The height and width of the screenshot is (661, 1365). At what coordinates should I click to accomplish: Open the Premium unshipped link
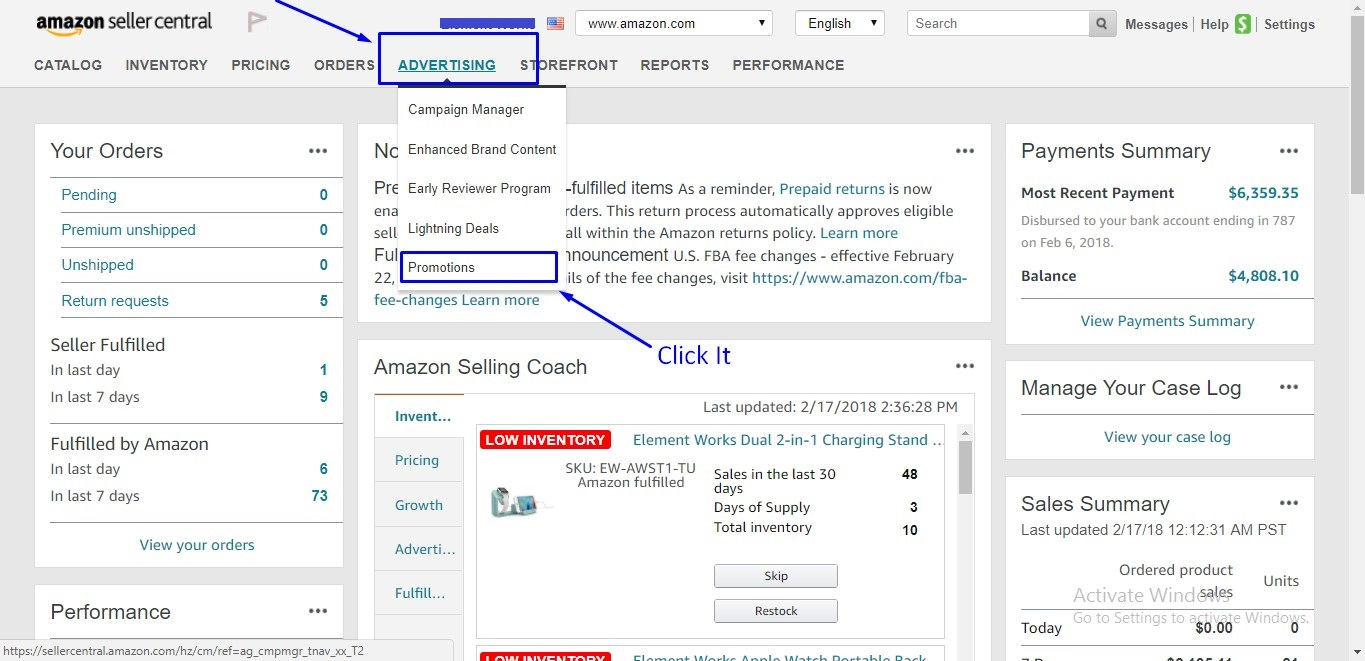pos(128,230)
